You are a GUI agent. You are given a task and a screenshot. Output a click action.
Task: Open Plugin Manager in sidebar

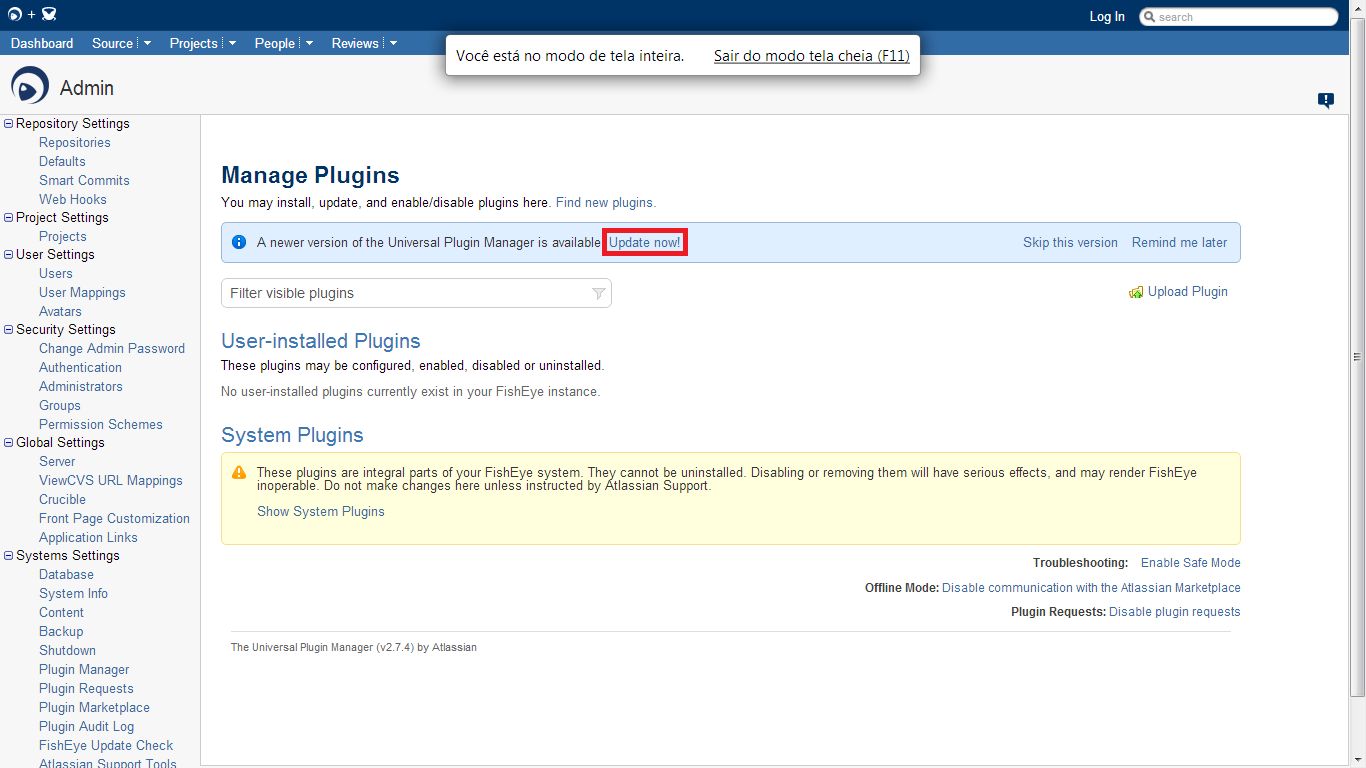pyautogui.click(x=84, y=670)
